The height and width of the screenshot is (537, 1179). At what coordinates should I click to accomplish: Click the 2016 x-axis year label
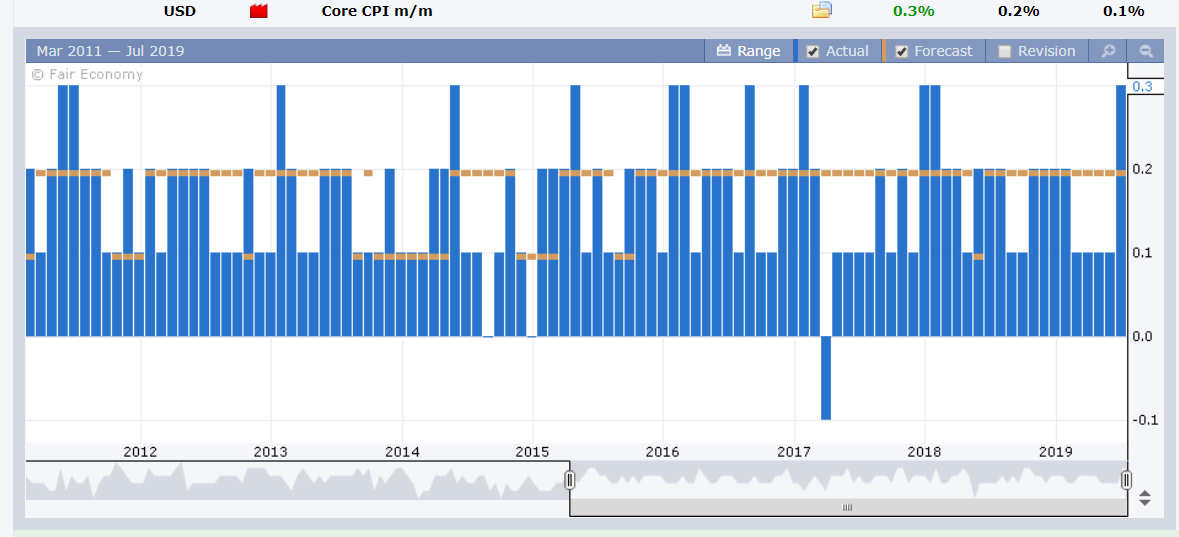click(x=662, y=452)
